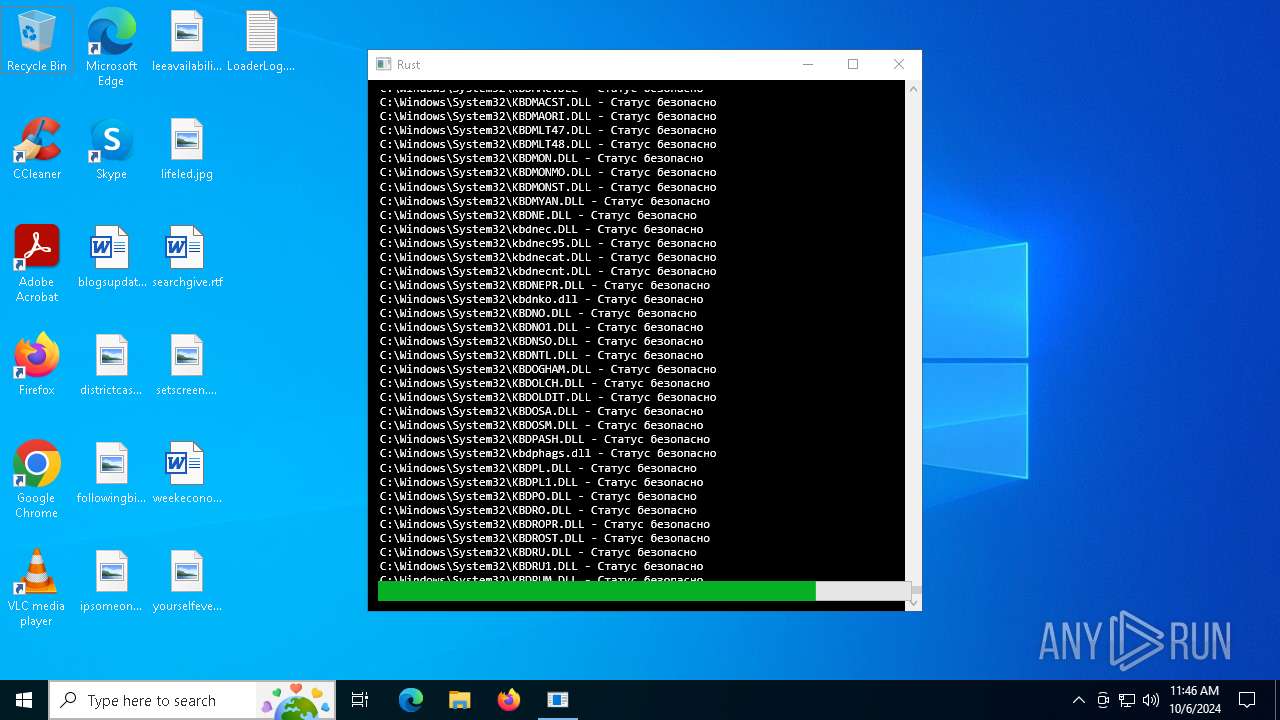This screenshot has width=1280, height=720.
Task: Click the KBDOGHAM.DLL log line
Action: pos(548,369)
